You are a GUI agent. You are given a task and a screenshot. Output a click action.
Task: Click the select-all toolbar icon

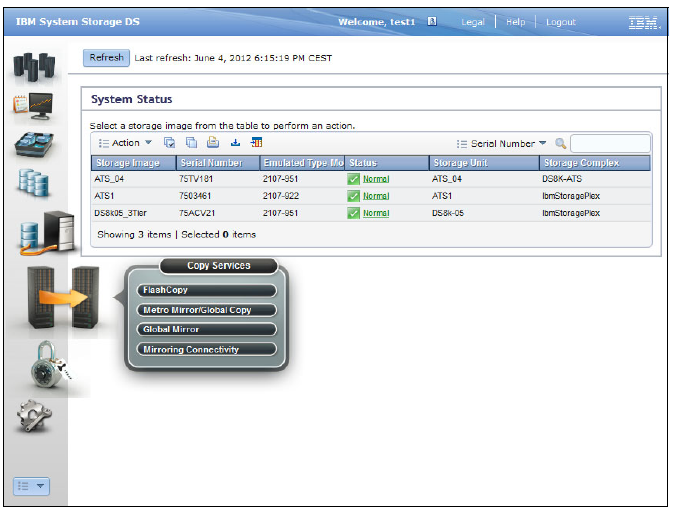169,143
